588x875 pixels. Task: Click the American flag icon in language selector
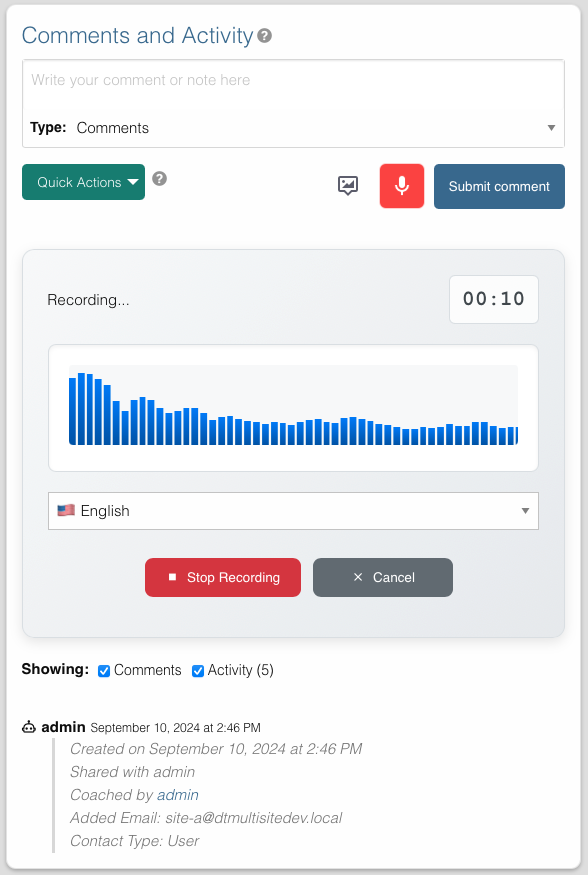coord(66,510)
